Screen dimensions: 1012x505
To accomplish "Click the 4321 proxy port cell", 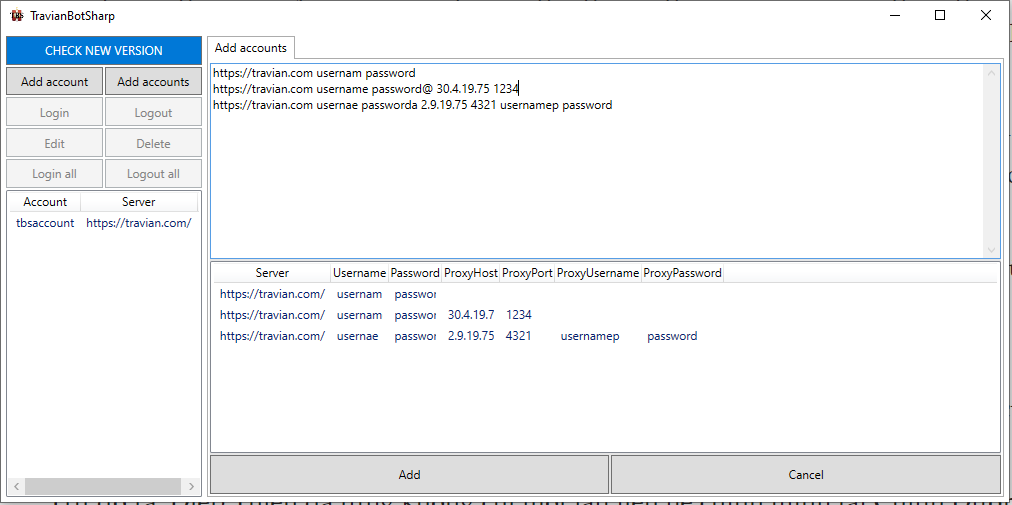I will 519,336.
